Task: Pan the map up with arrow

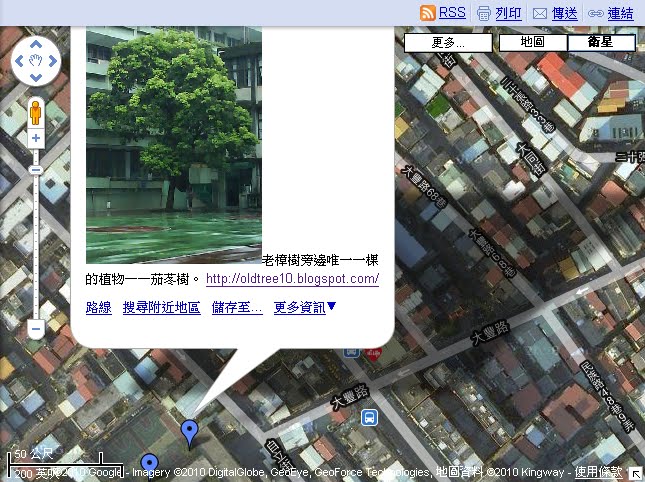Action: click(x=36, y=44)
